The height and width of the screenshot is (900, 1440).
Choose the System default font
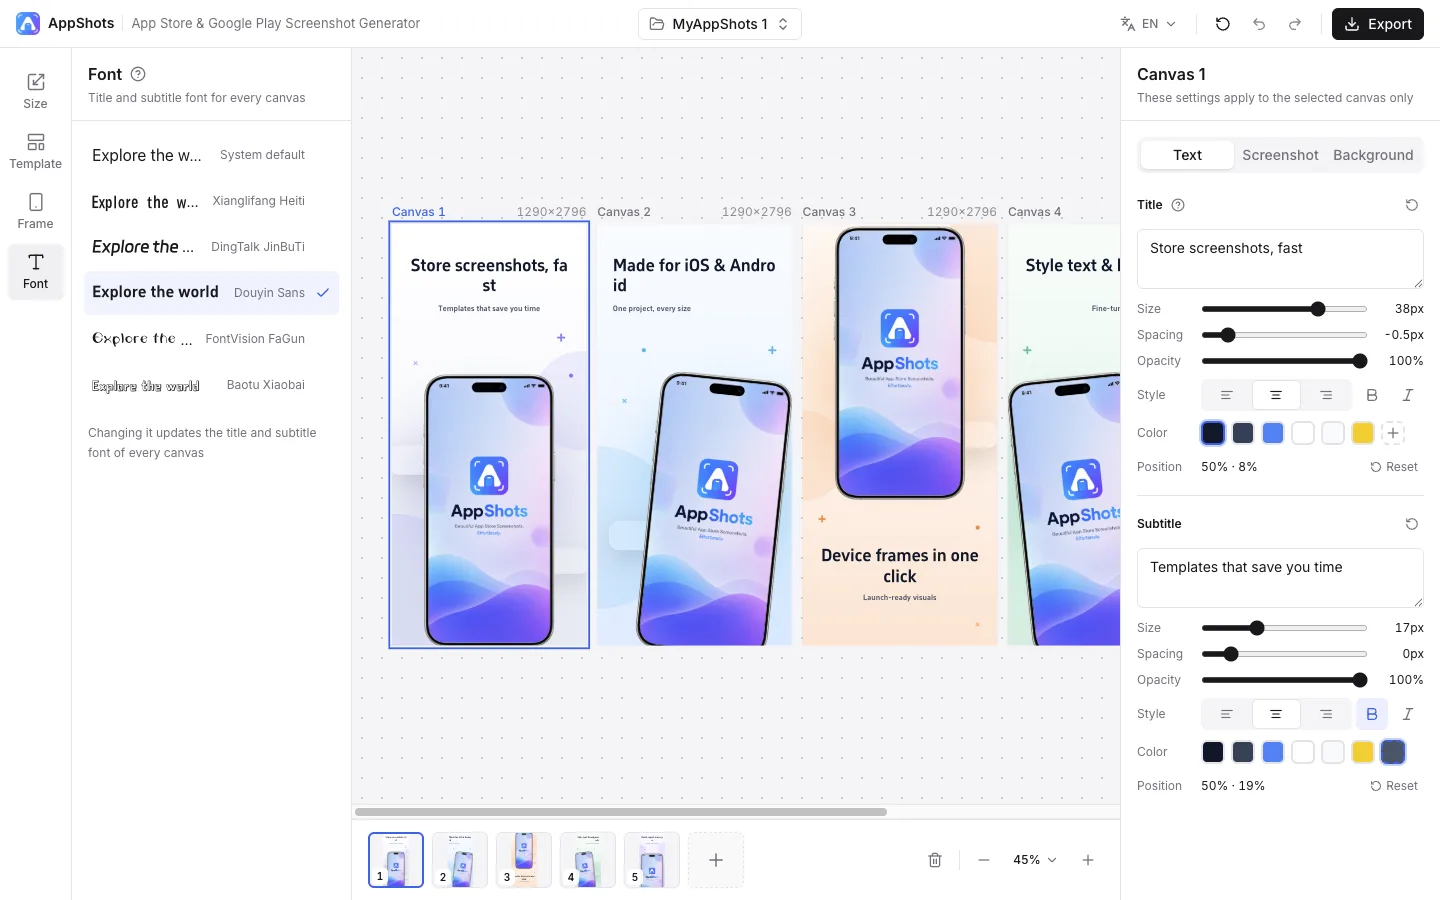(212, 155)
